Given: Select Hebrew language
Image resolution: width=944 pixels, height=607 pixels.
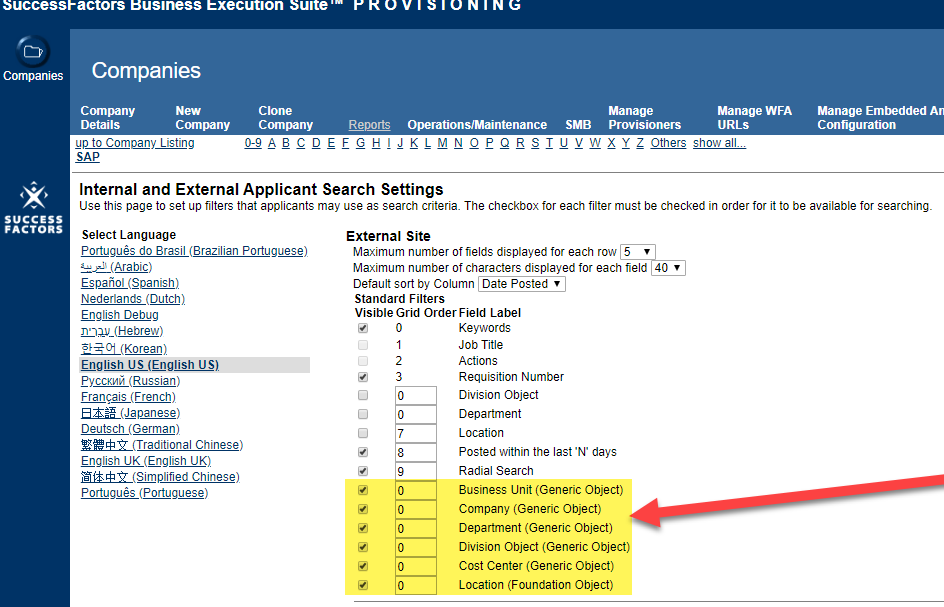Looking at the screenshot, I should click(x=122, y=331).
